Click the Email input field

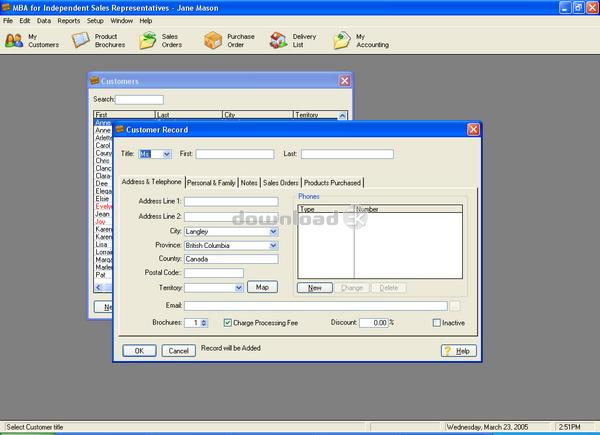316,306
